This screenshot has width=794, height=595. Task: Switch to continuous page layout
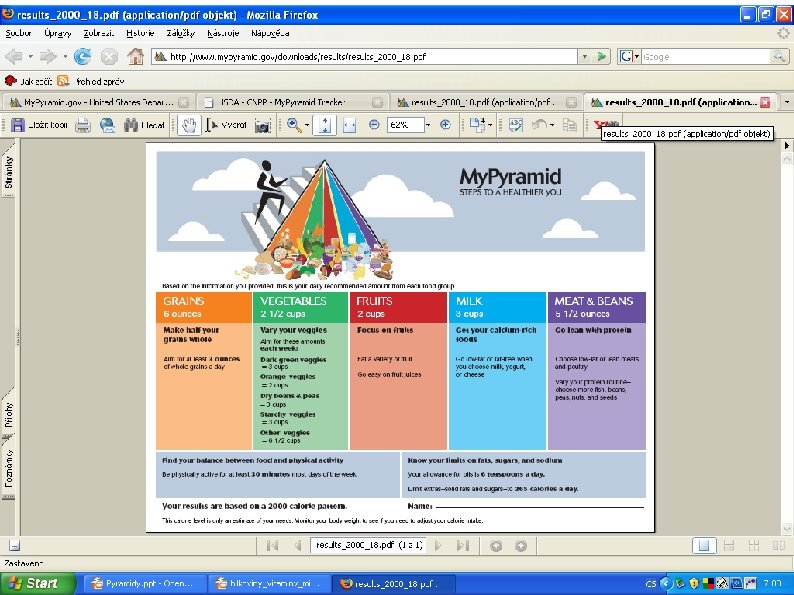click(729, 545)
